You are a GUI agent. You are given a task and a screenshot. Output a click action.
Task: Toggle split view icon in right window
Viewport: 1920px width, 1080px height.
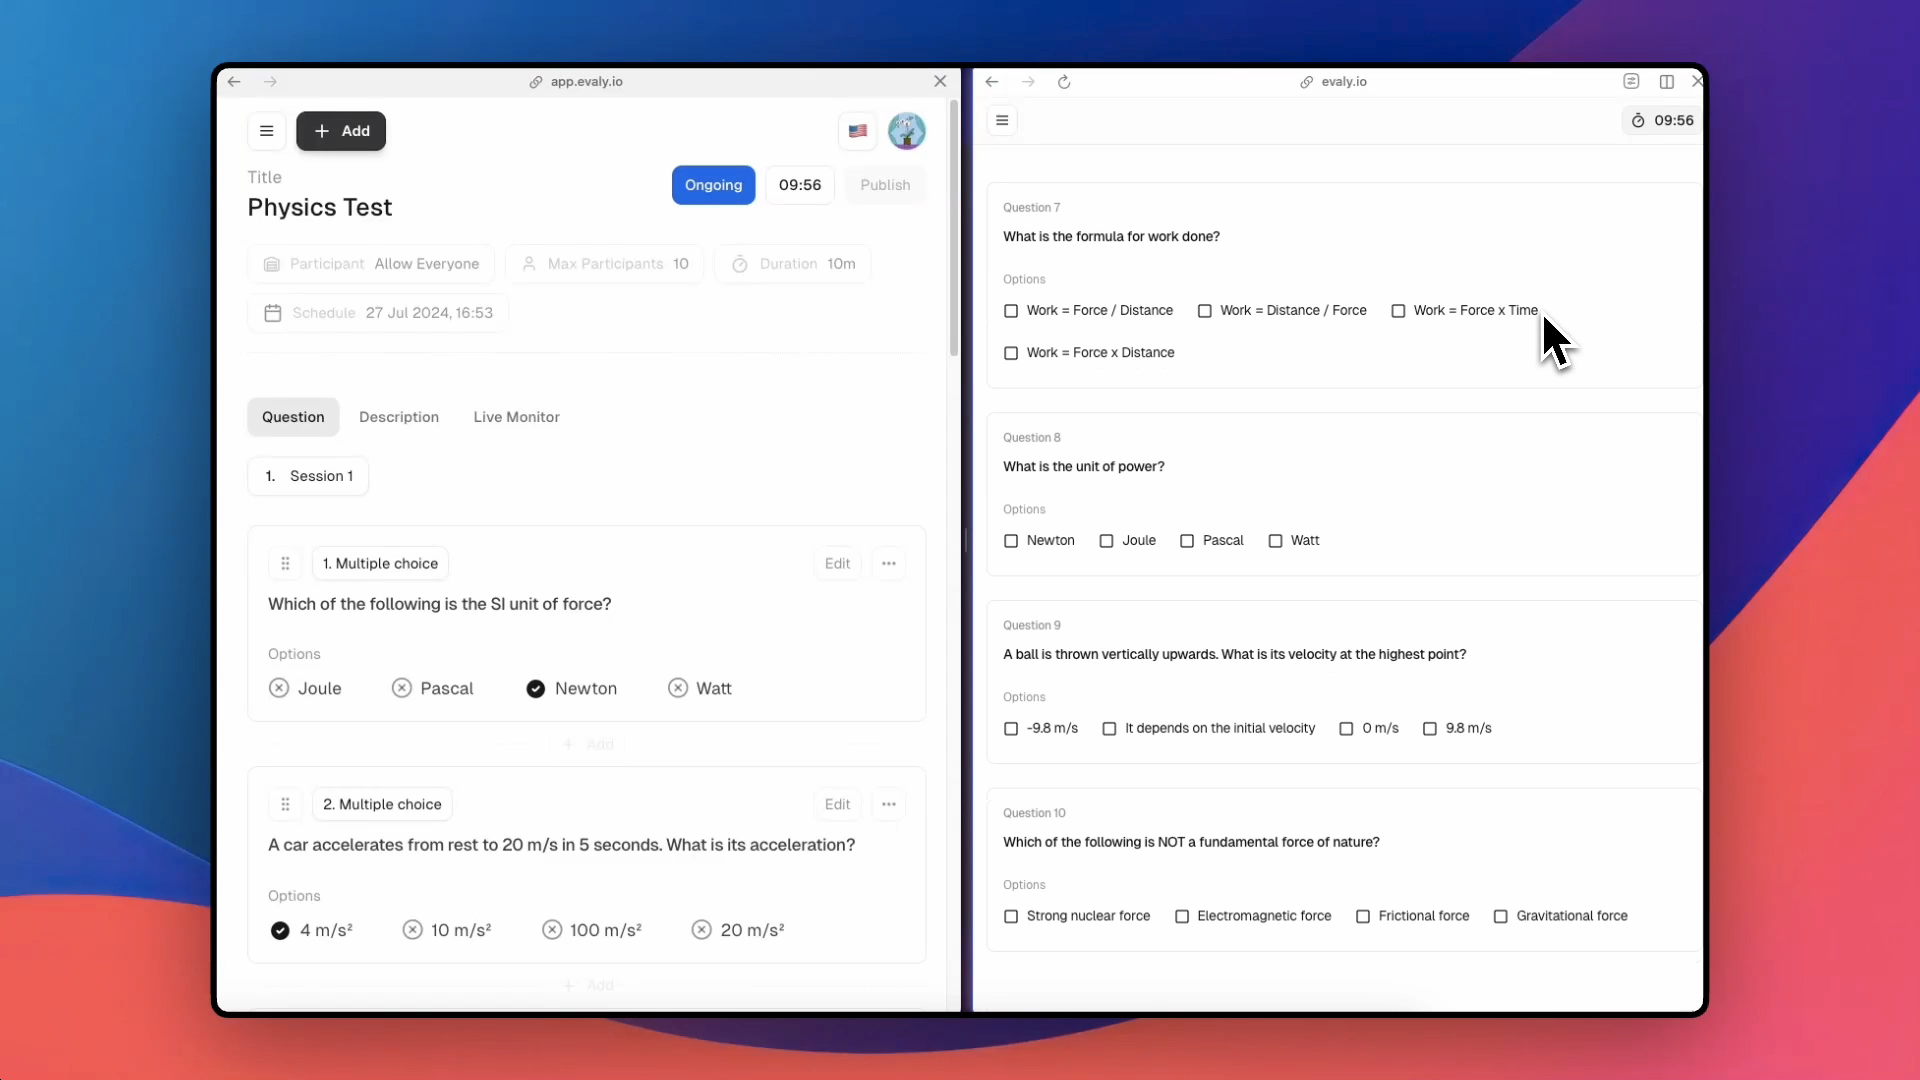point(1666,82)
